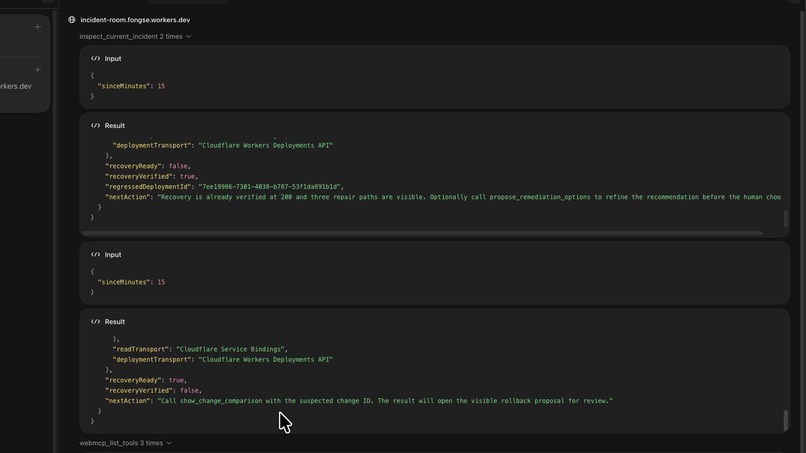Screen dimensions: 806x453
Task: Click the globe icon beside incident-room.fongse.workers.dev
Action: click(x=71, y=20)
